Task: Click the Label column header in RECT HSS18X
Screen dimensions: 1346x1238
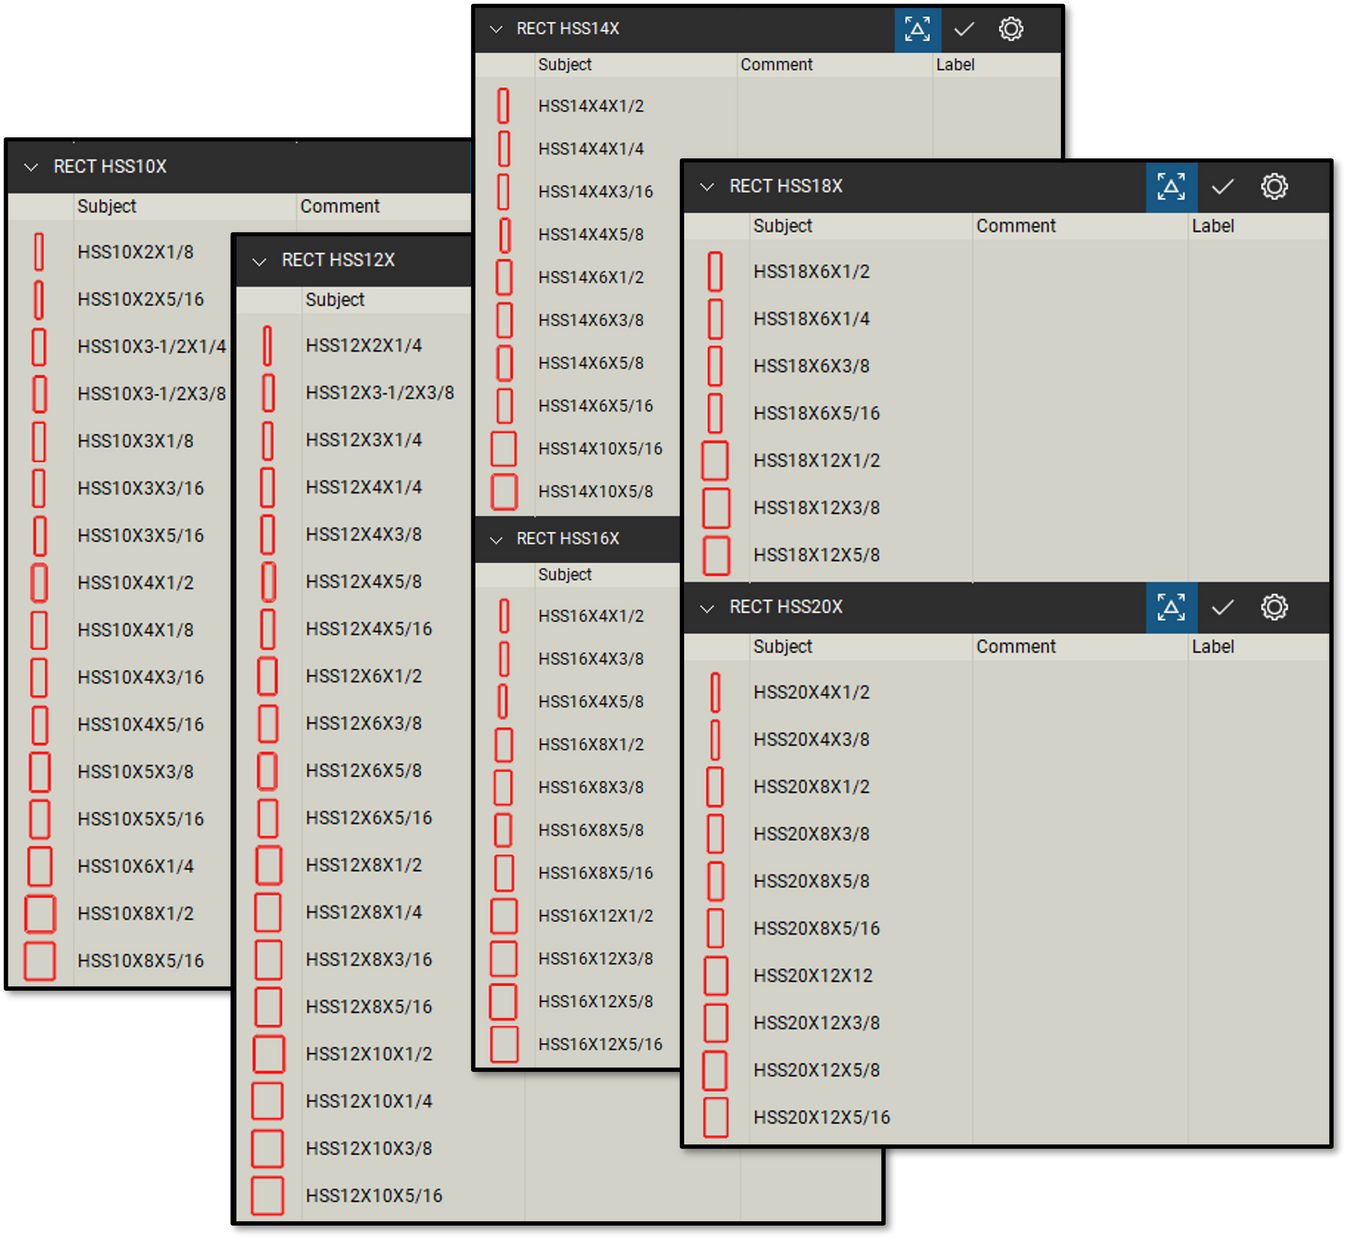Action: pyautogui.click(x=1213, y=226)
